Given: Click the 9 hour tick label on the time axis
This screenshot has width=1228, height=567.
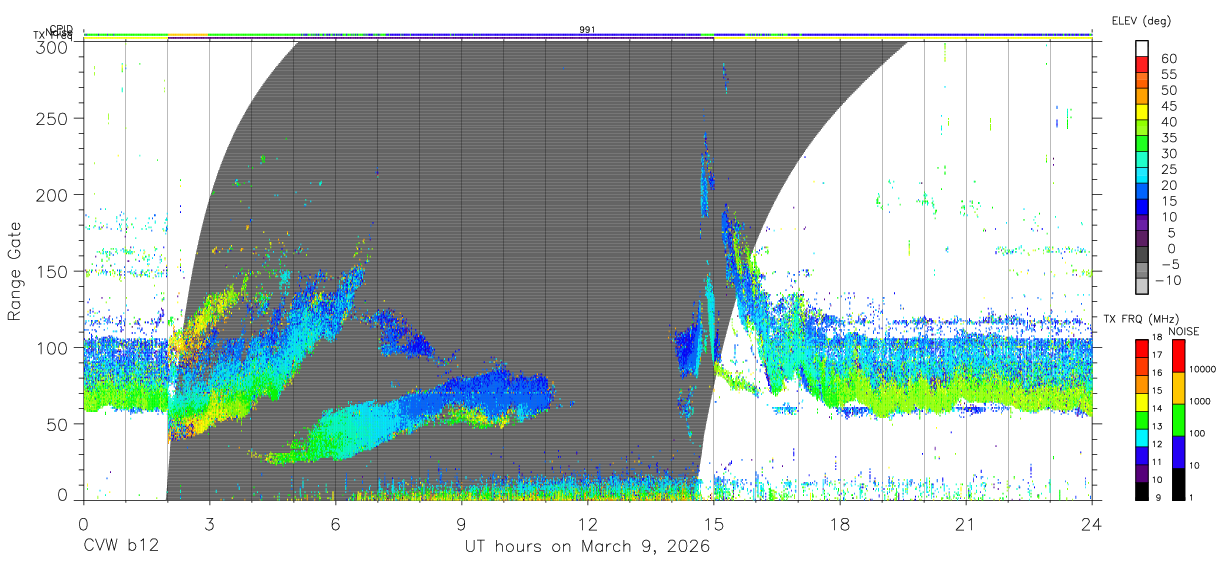Looking at the screenshot, I should [461, 524].
